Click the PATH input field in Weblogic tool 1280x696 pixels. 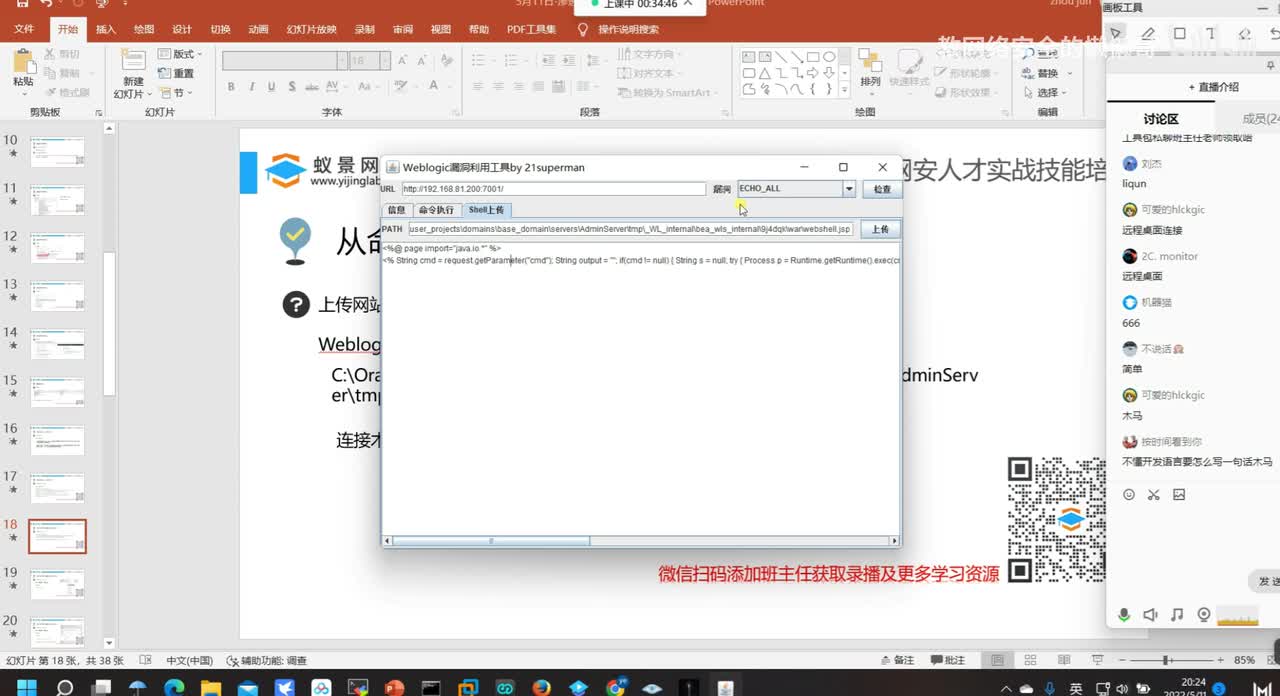630,229
